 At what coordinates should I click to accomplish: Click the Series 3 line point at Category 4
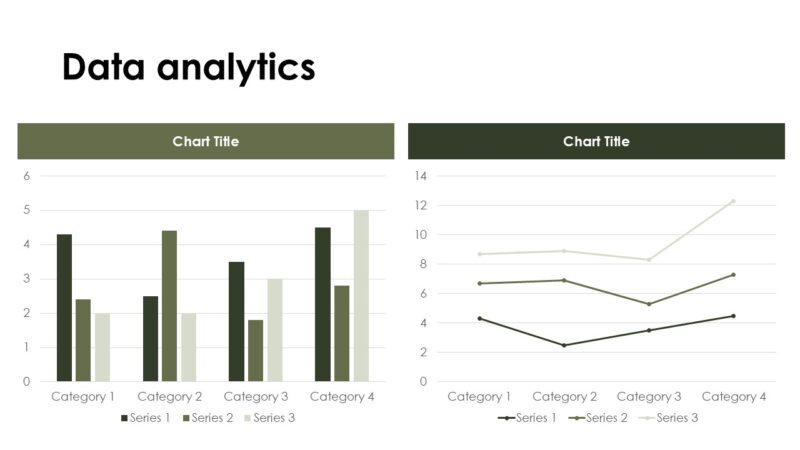point(733,201)
